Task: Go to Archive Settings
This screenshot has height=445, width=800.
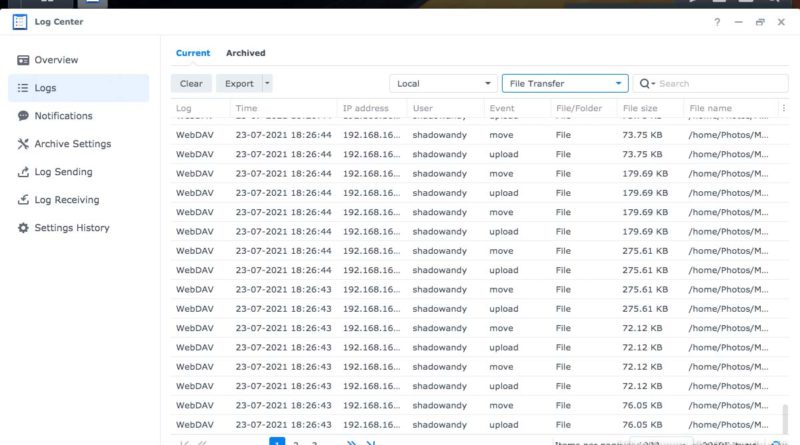Action: click(72, 144)
